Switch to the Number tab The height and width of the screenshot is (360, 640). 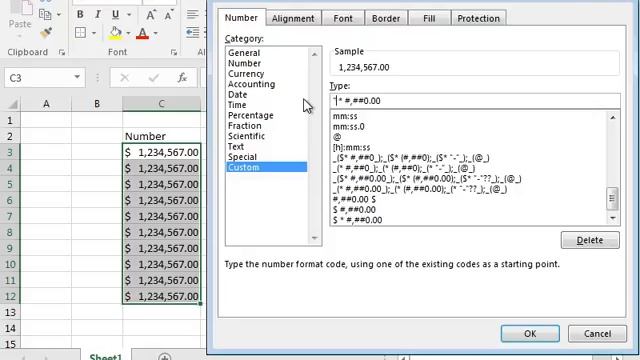click(241, 18)
